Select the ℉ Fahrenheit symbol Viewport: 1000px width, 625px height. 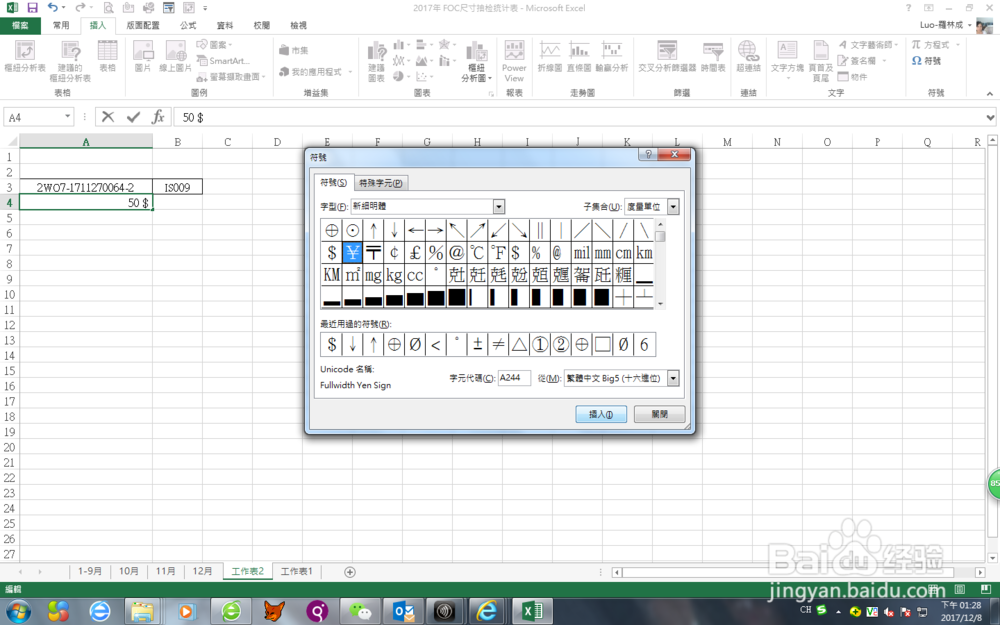click(499, 253)
